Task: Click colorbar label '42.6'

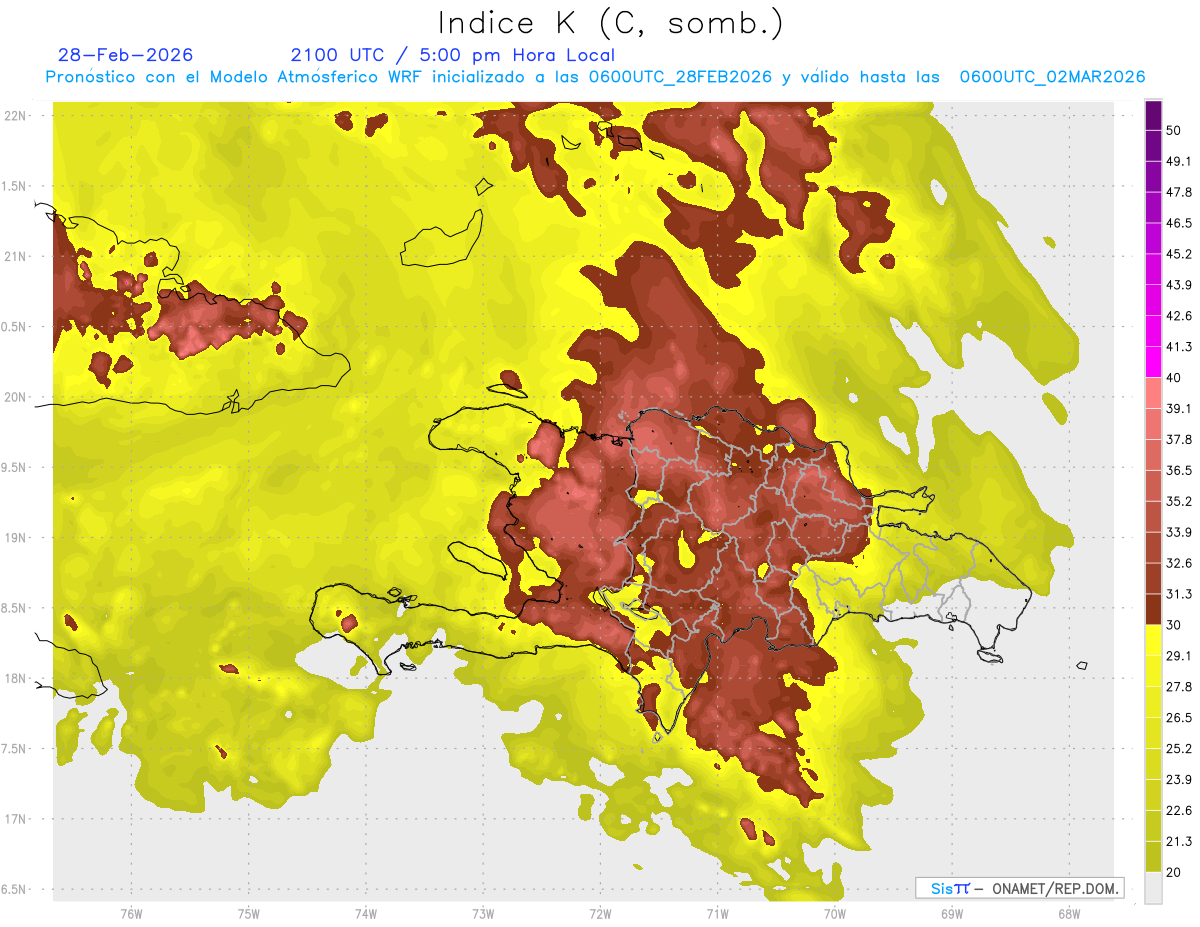Action: tap(1180, 316)
